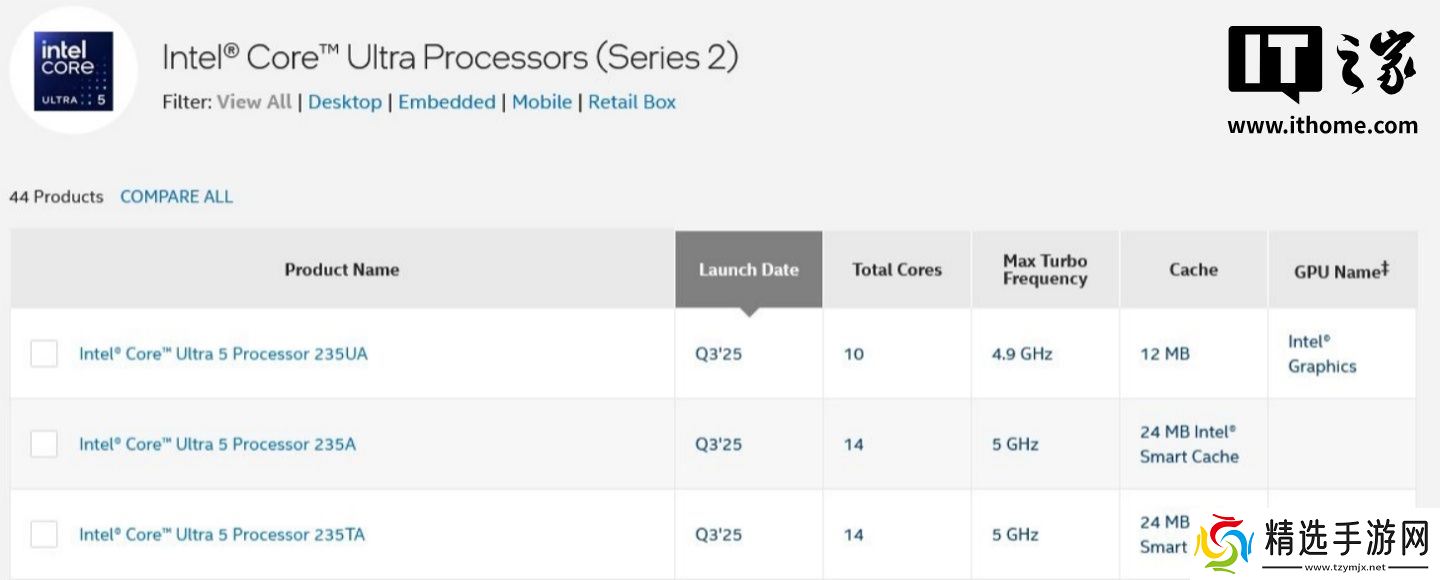Click the Intel Core Ultra 5 badge logo

click(74, 71)
